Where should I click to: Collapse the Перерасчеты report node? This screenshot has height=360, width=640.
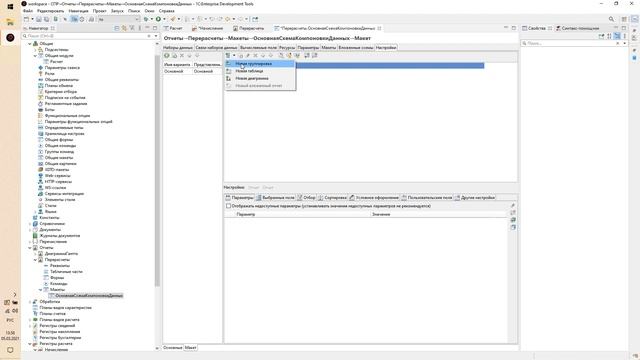pos(35,260)
